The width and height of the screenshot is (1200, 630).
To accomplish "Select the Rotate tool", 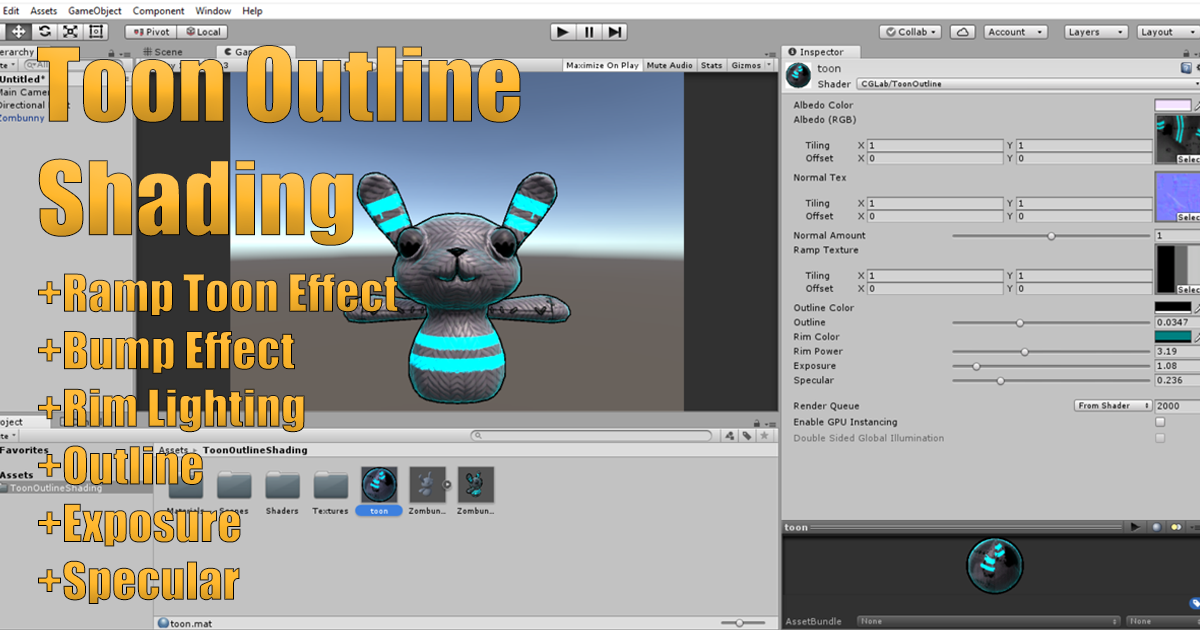I will (43, 31).
